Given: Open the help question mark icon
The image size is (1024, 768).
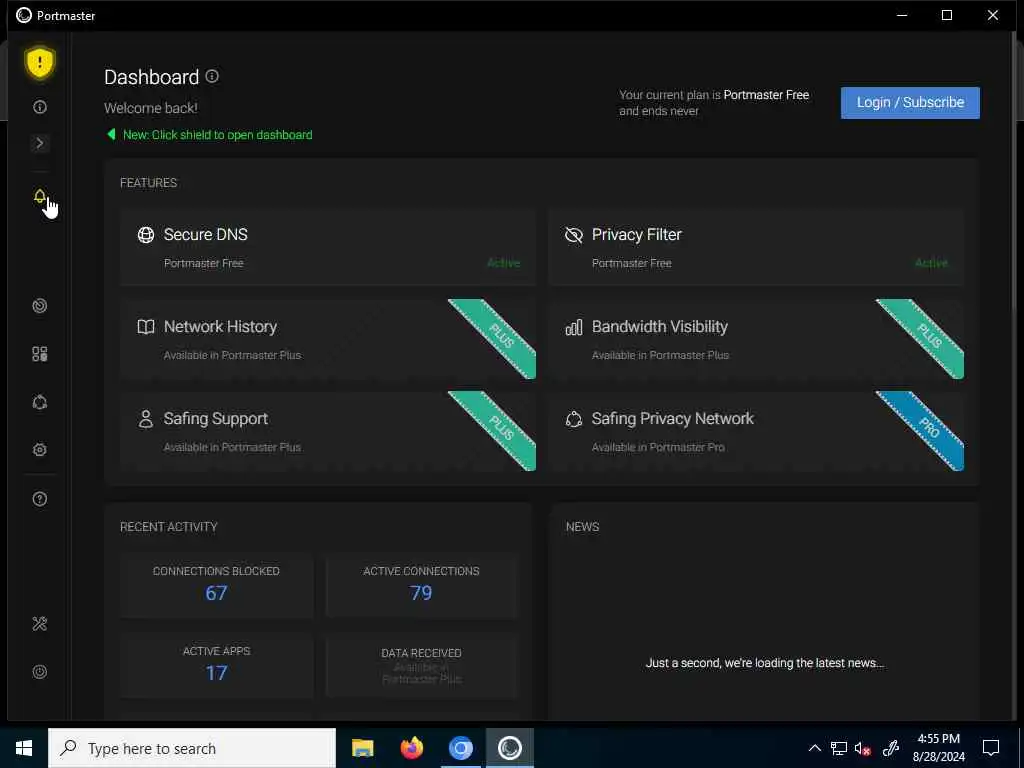Looking at the screenshot, I should pos(40,499).
